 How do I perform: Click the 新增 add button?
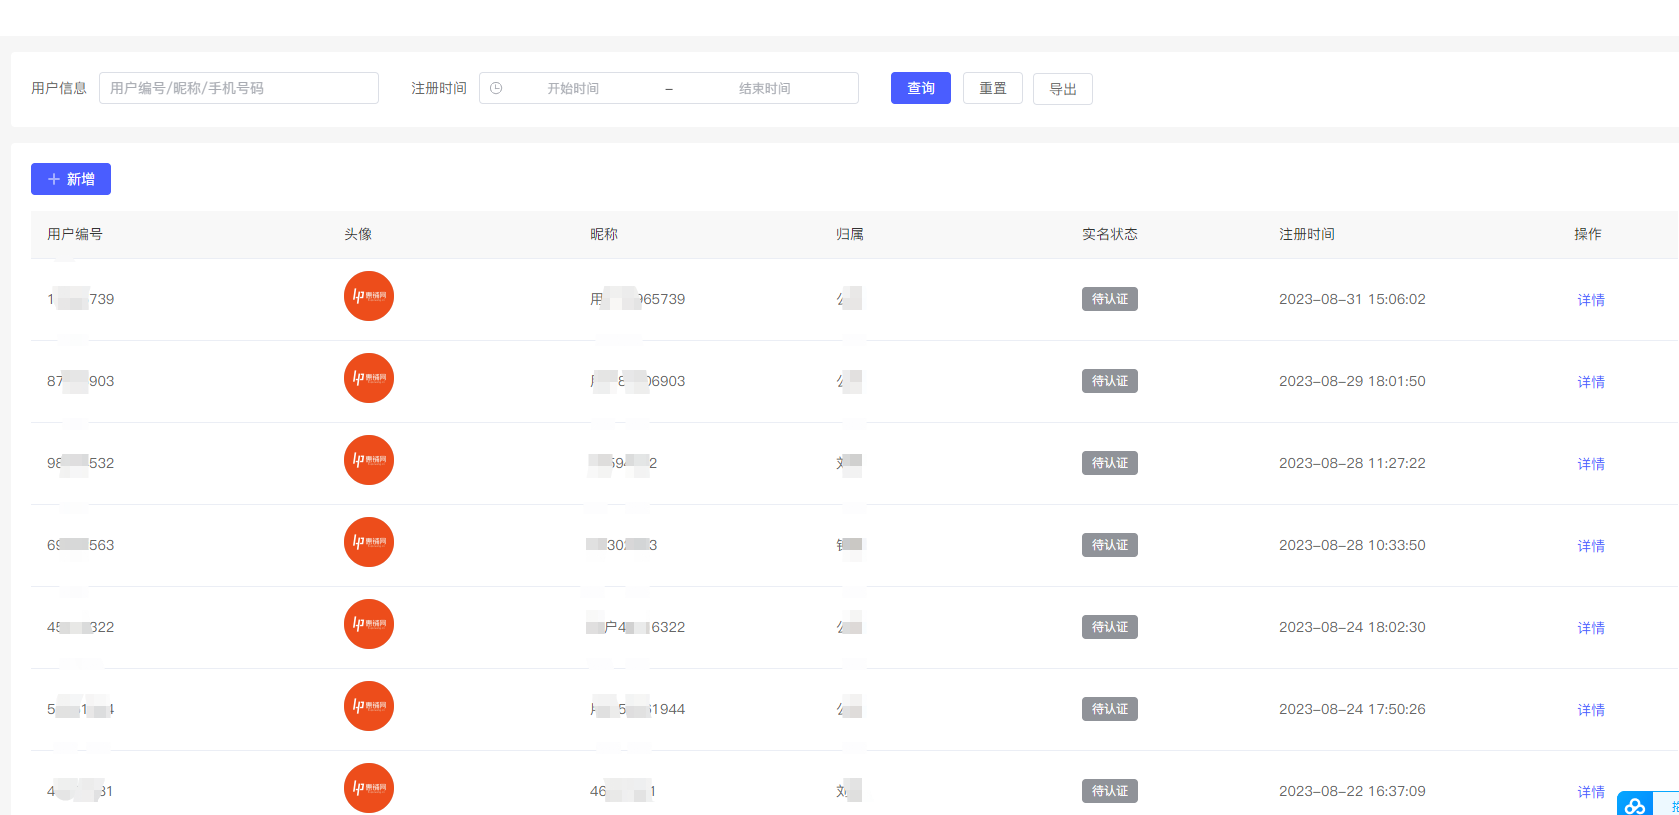tap(71, 179)
